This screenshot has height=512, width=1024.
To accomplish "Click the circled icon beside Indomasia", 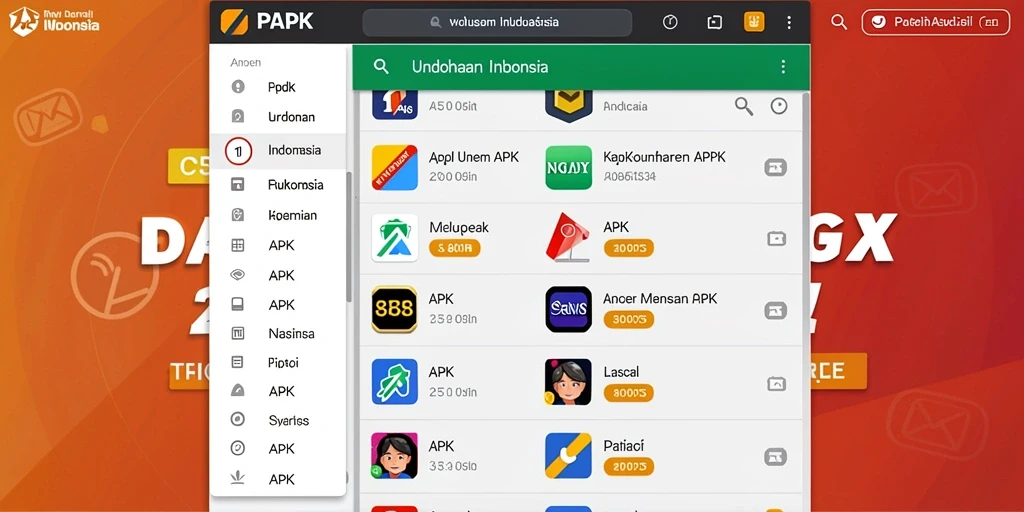I will 238,152.
